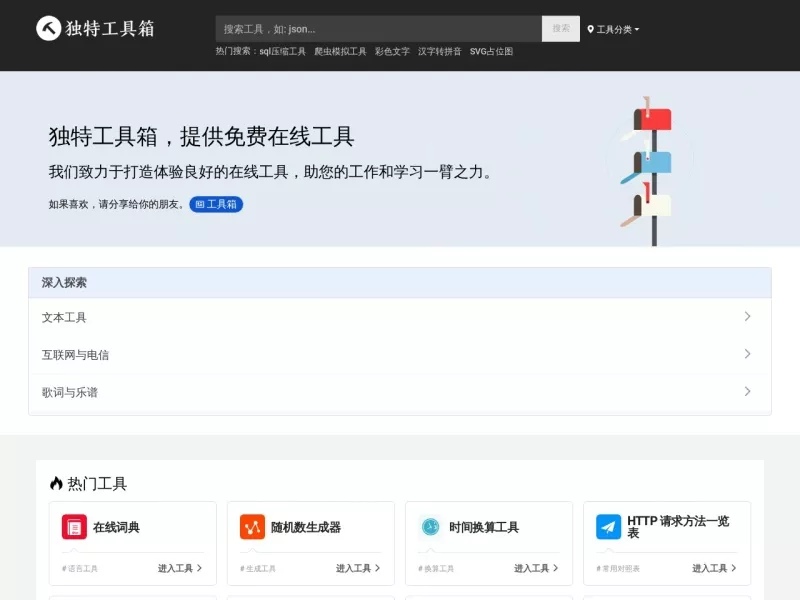Select hot search 汉字转拼音

440,52
